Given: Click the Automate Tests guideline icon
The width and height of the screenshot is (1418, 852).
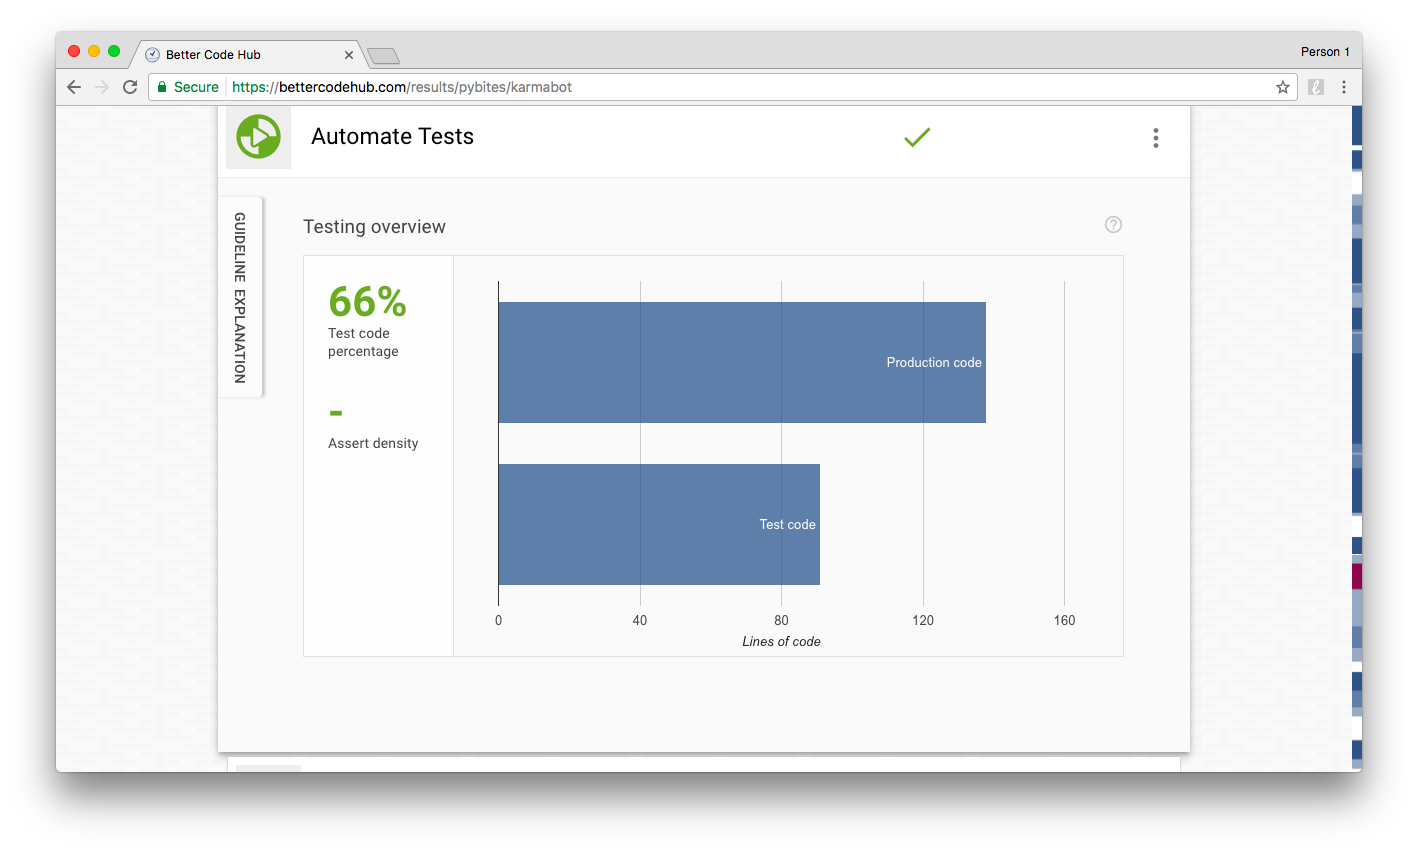Looking at the screenshot, I should (x=258, y=137).
